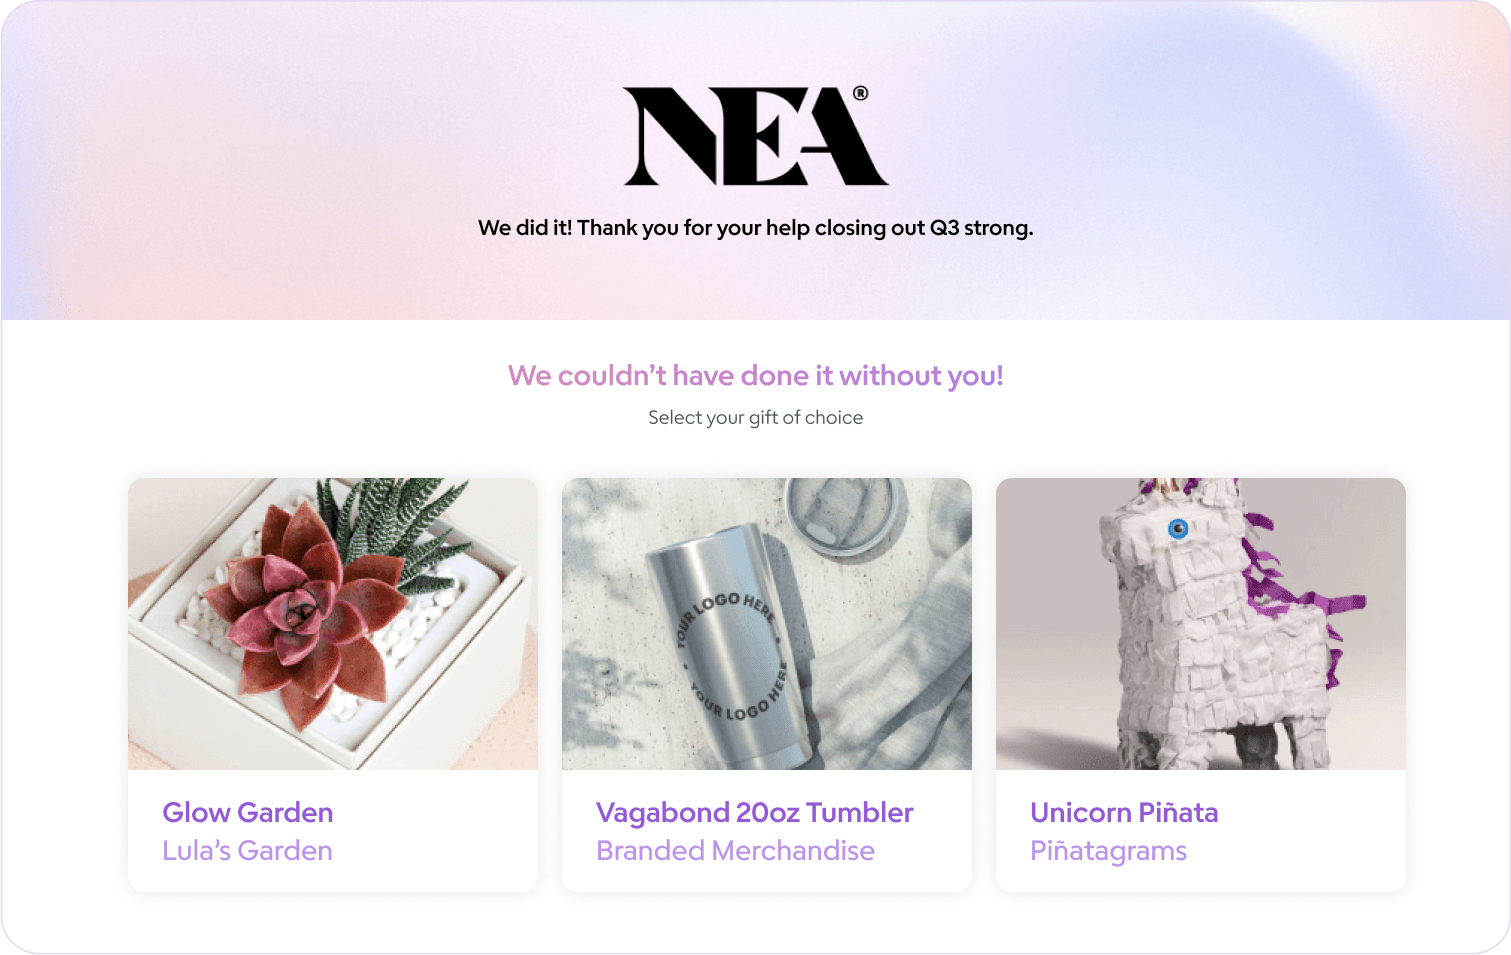Select the Unicorn Piñata gift title
The image size is (1511, 955).
(x=1124, y=812)
